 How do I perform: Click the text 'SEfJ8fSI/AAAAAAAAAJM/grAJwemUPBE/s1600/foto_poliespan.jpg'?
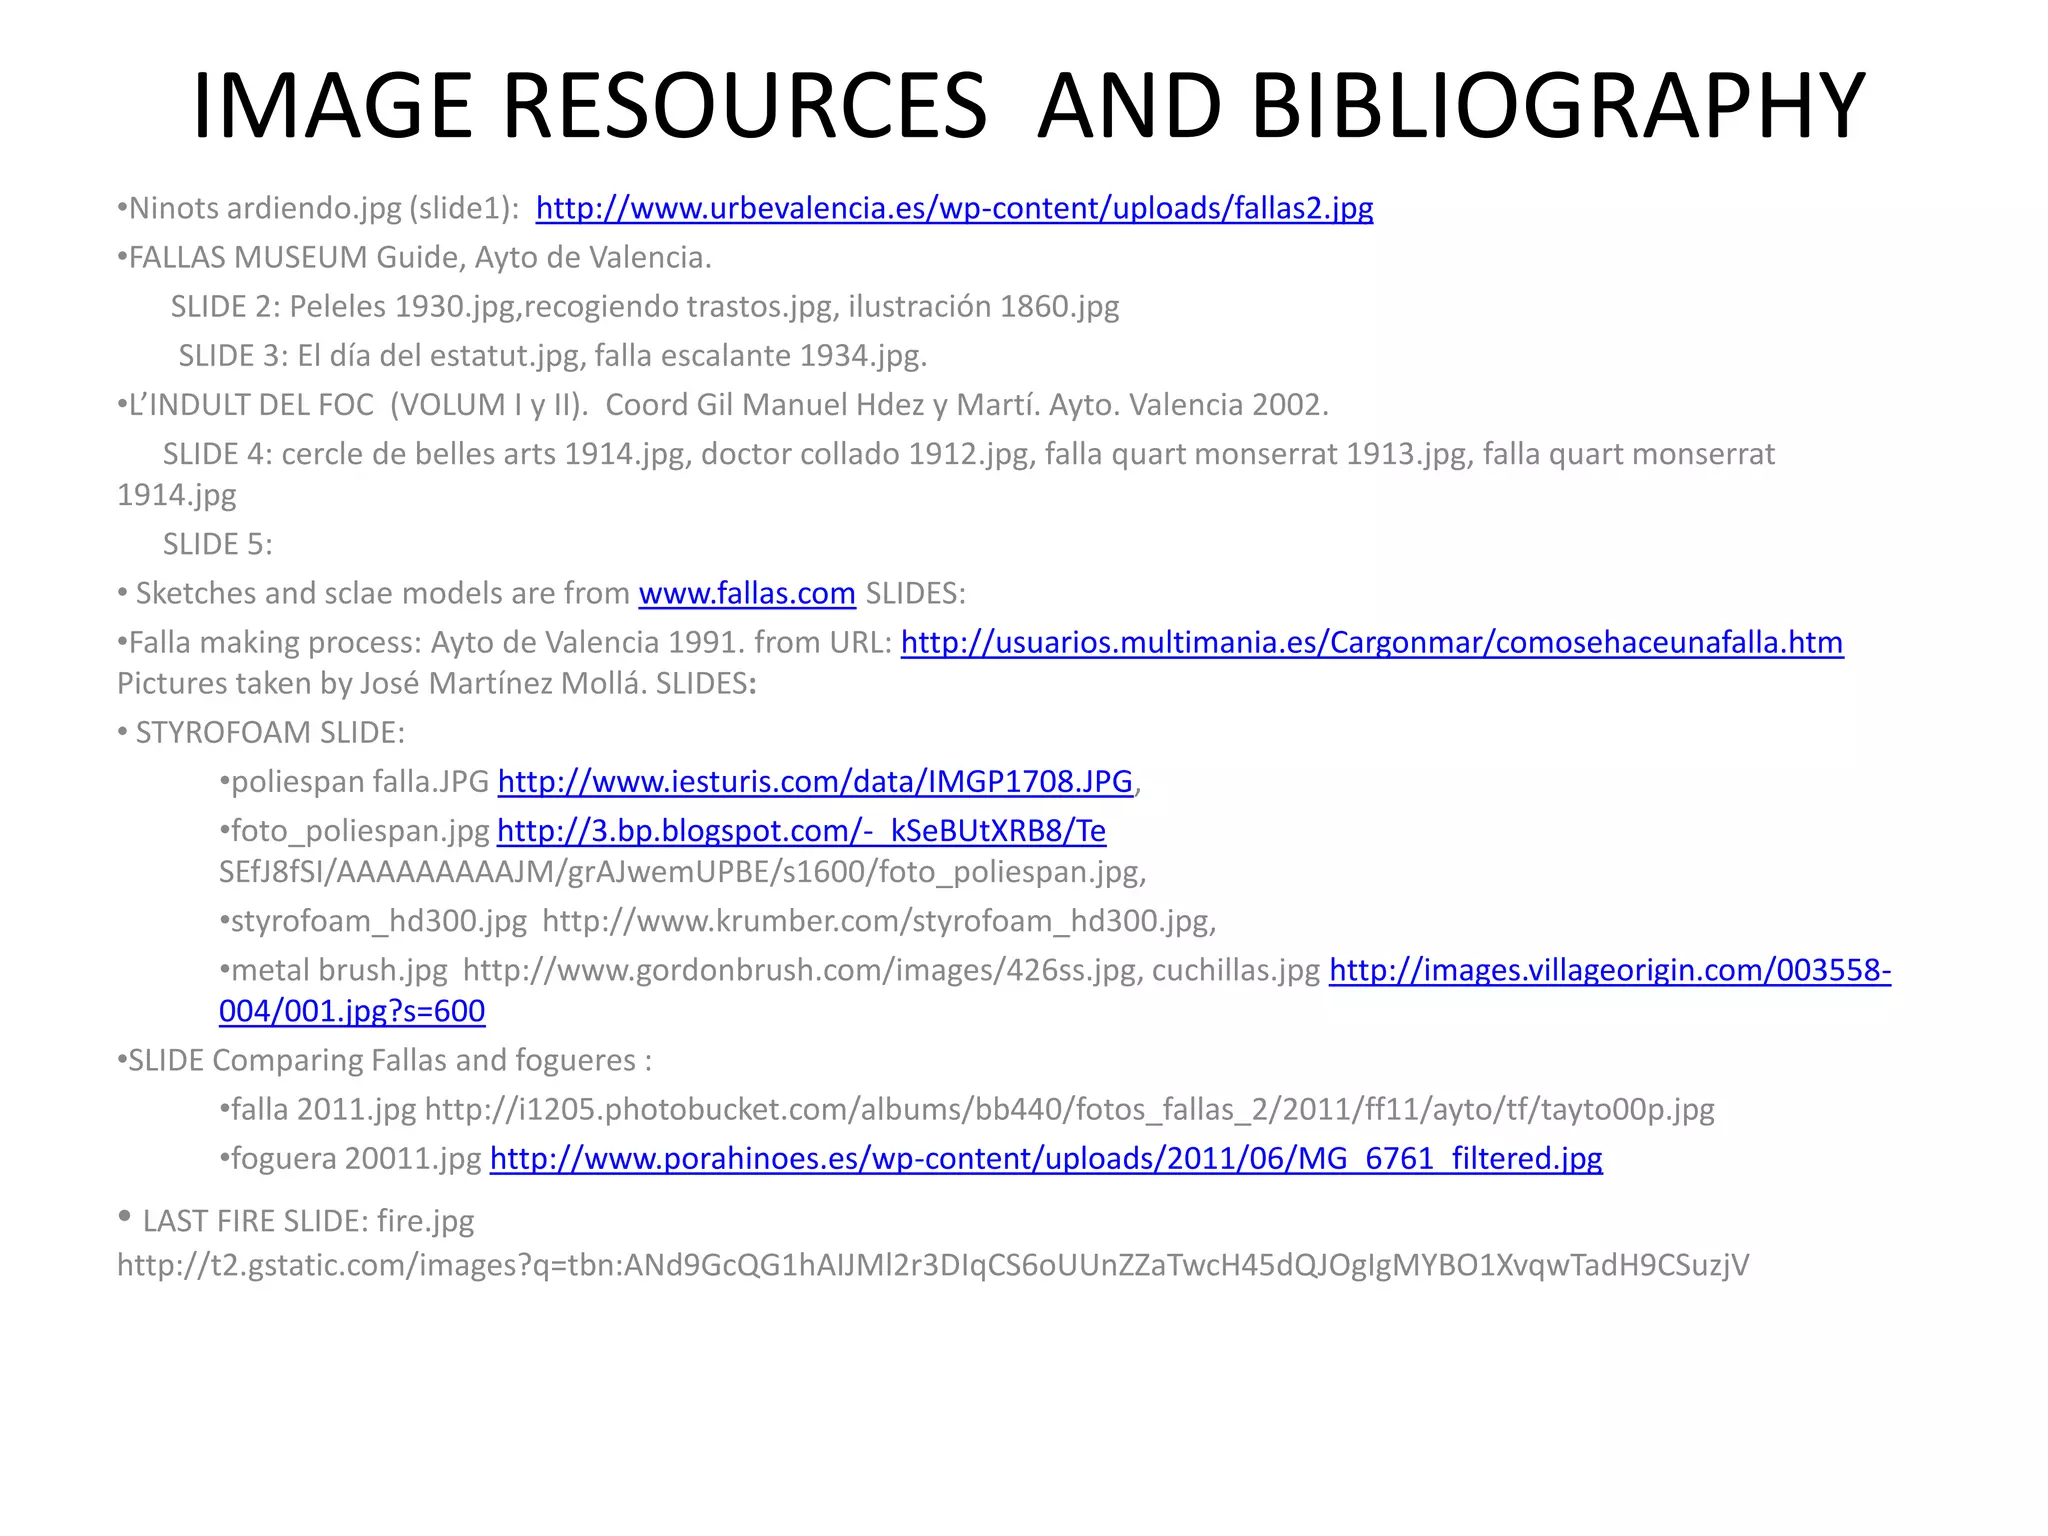pos(679,872)
